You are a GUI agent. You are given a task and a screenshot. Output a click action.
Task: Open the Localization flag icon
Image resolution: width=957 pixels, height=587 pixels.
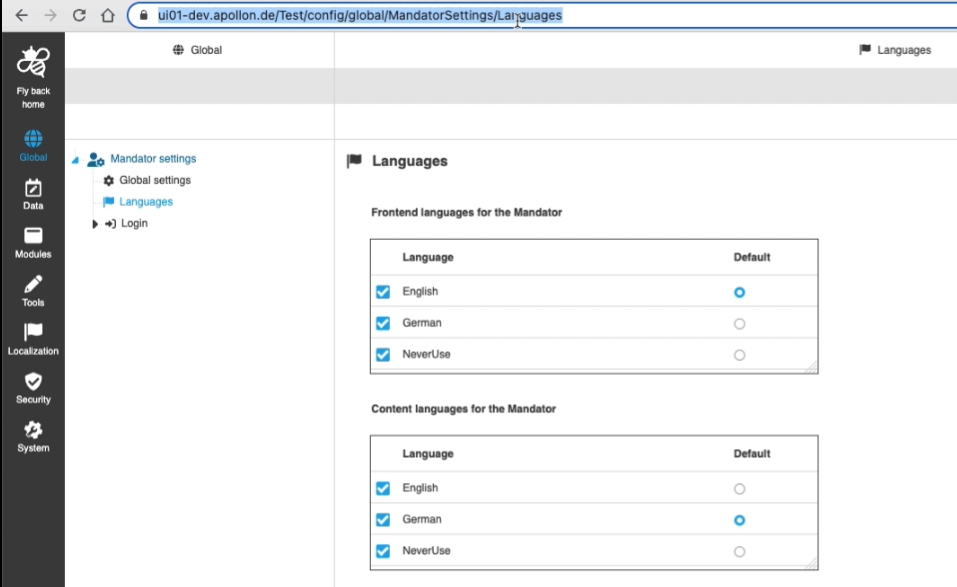pyautogui.click(x=33, y=333)
